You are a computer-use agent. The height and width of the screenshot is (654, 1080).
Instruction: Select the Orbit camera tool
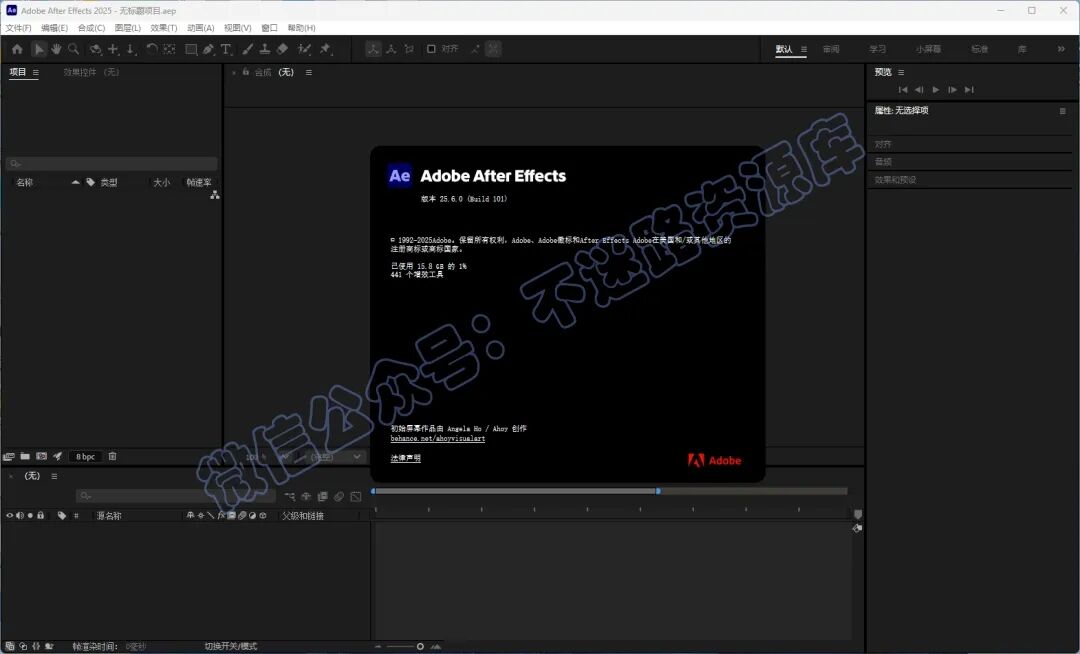point(96,49)
